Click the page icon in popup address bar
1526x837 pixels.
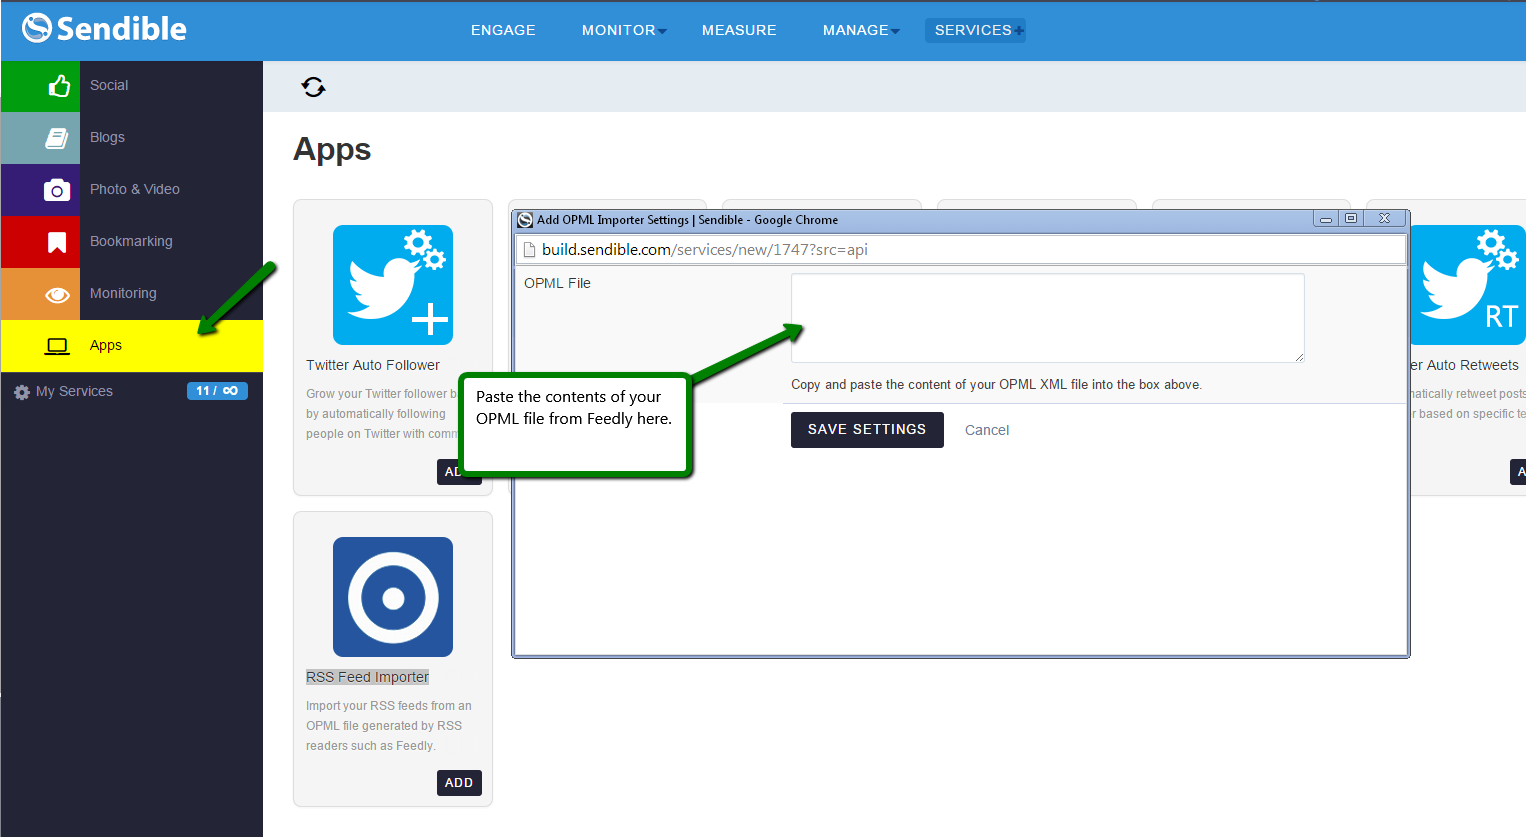click(530, 250)
